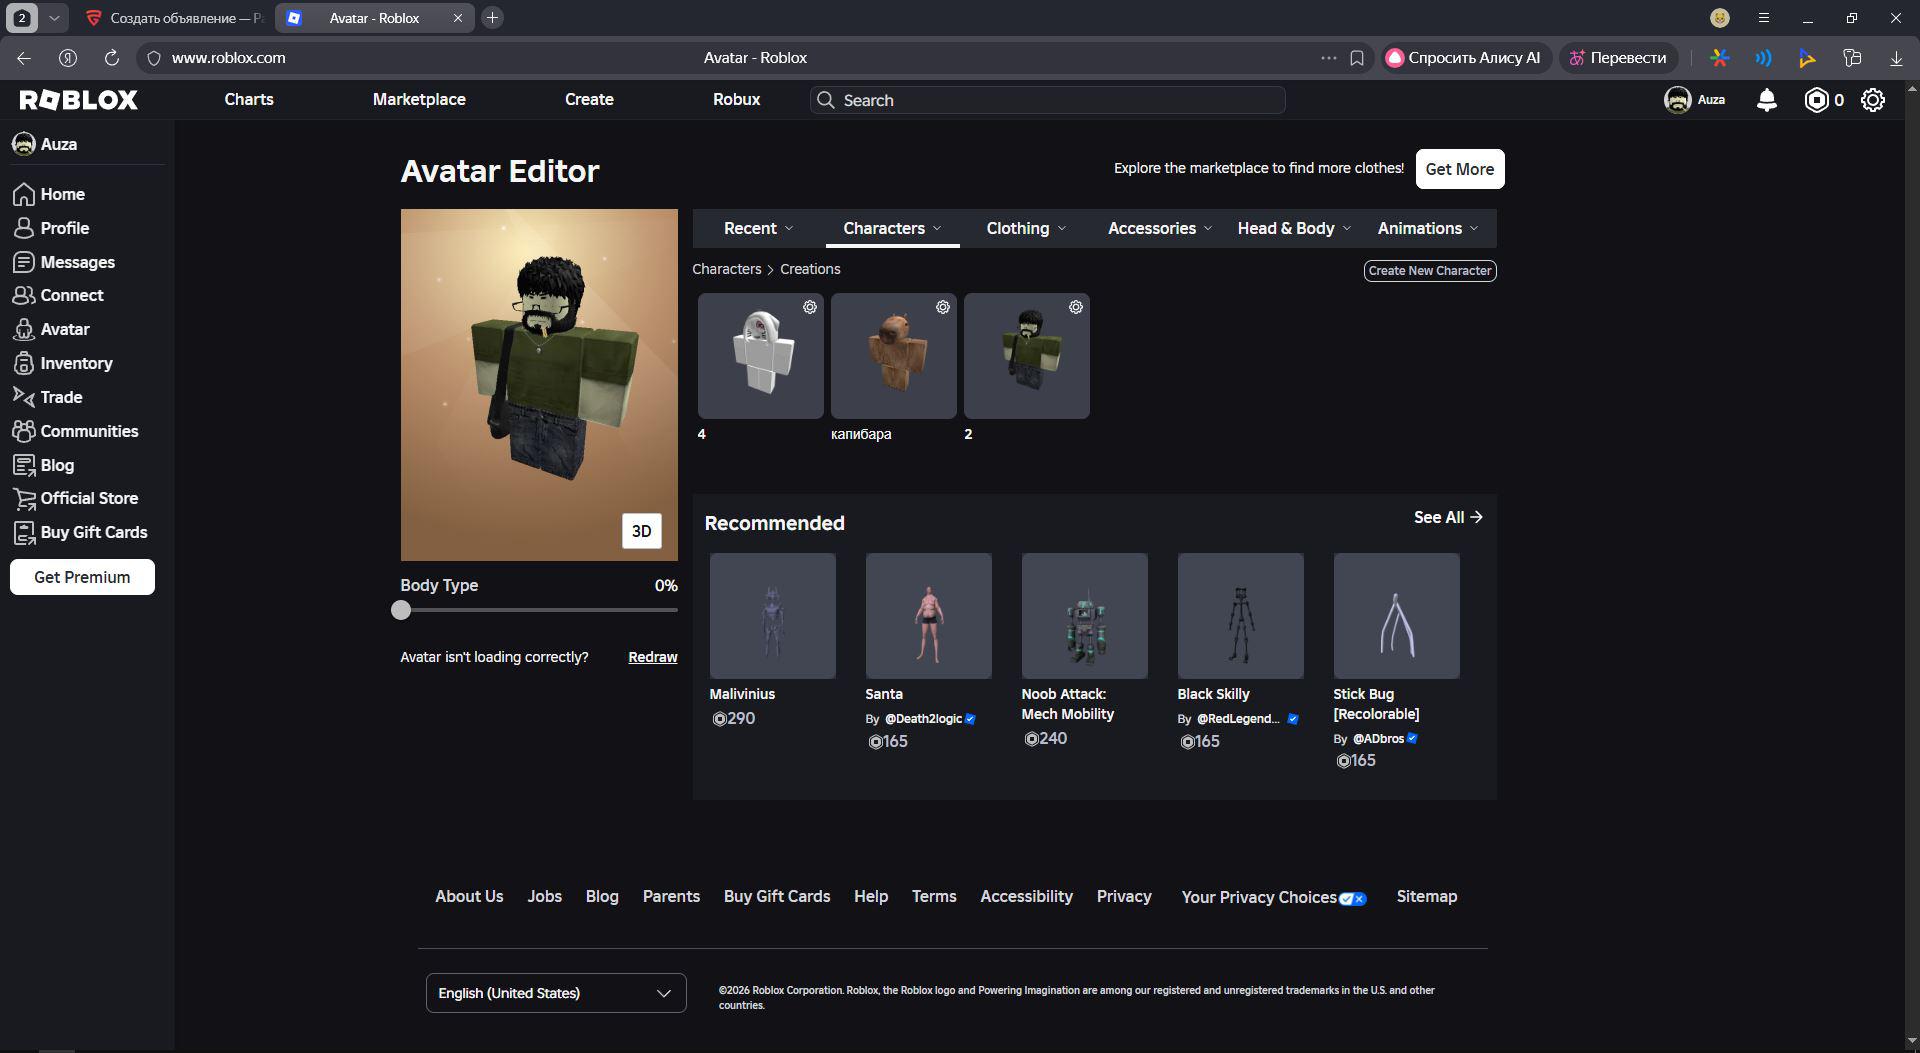Go back with the browser back arrow
The image size is (1920, 1053).
tap(24, 58)
